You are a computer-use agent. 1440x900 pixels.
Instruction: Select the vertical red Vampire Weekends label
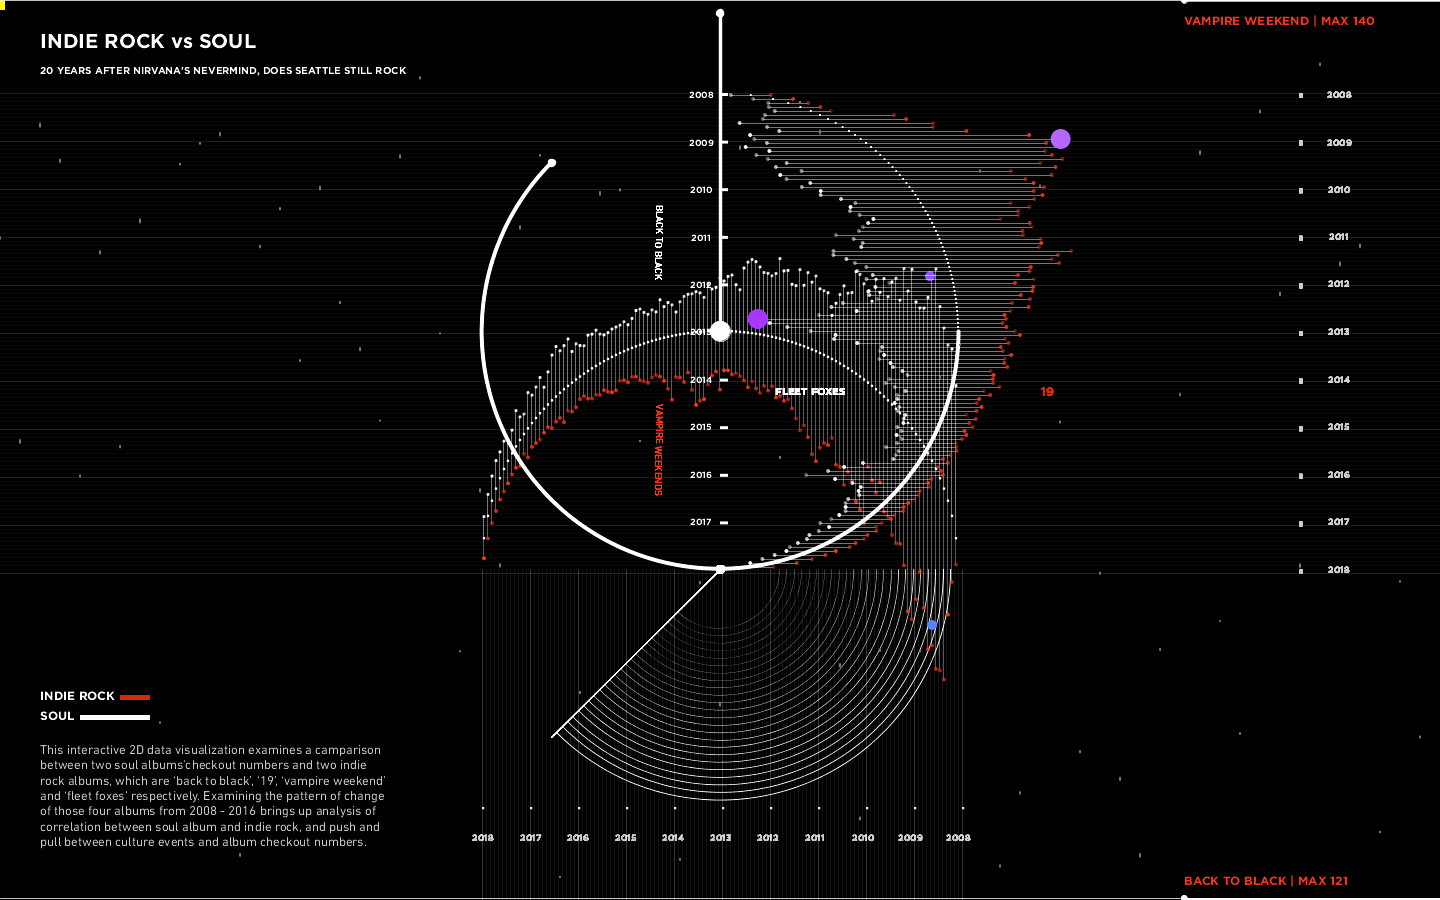[659, 449]
